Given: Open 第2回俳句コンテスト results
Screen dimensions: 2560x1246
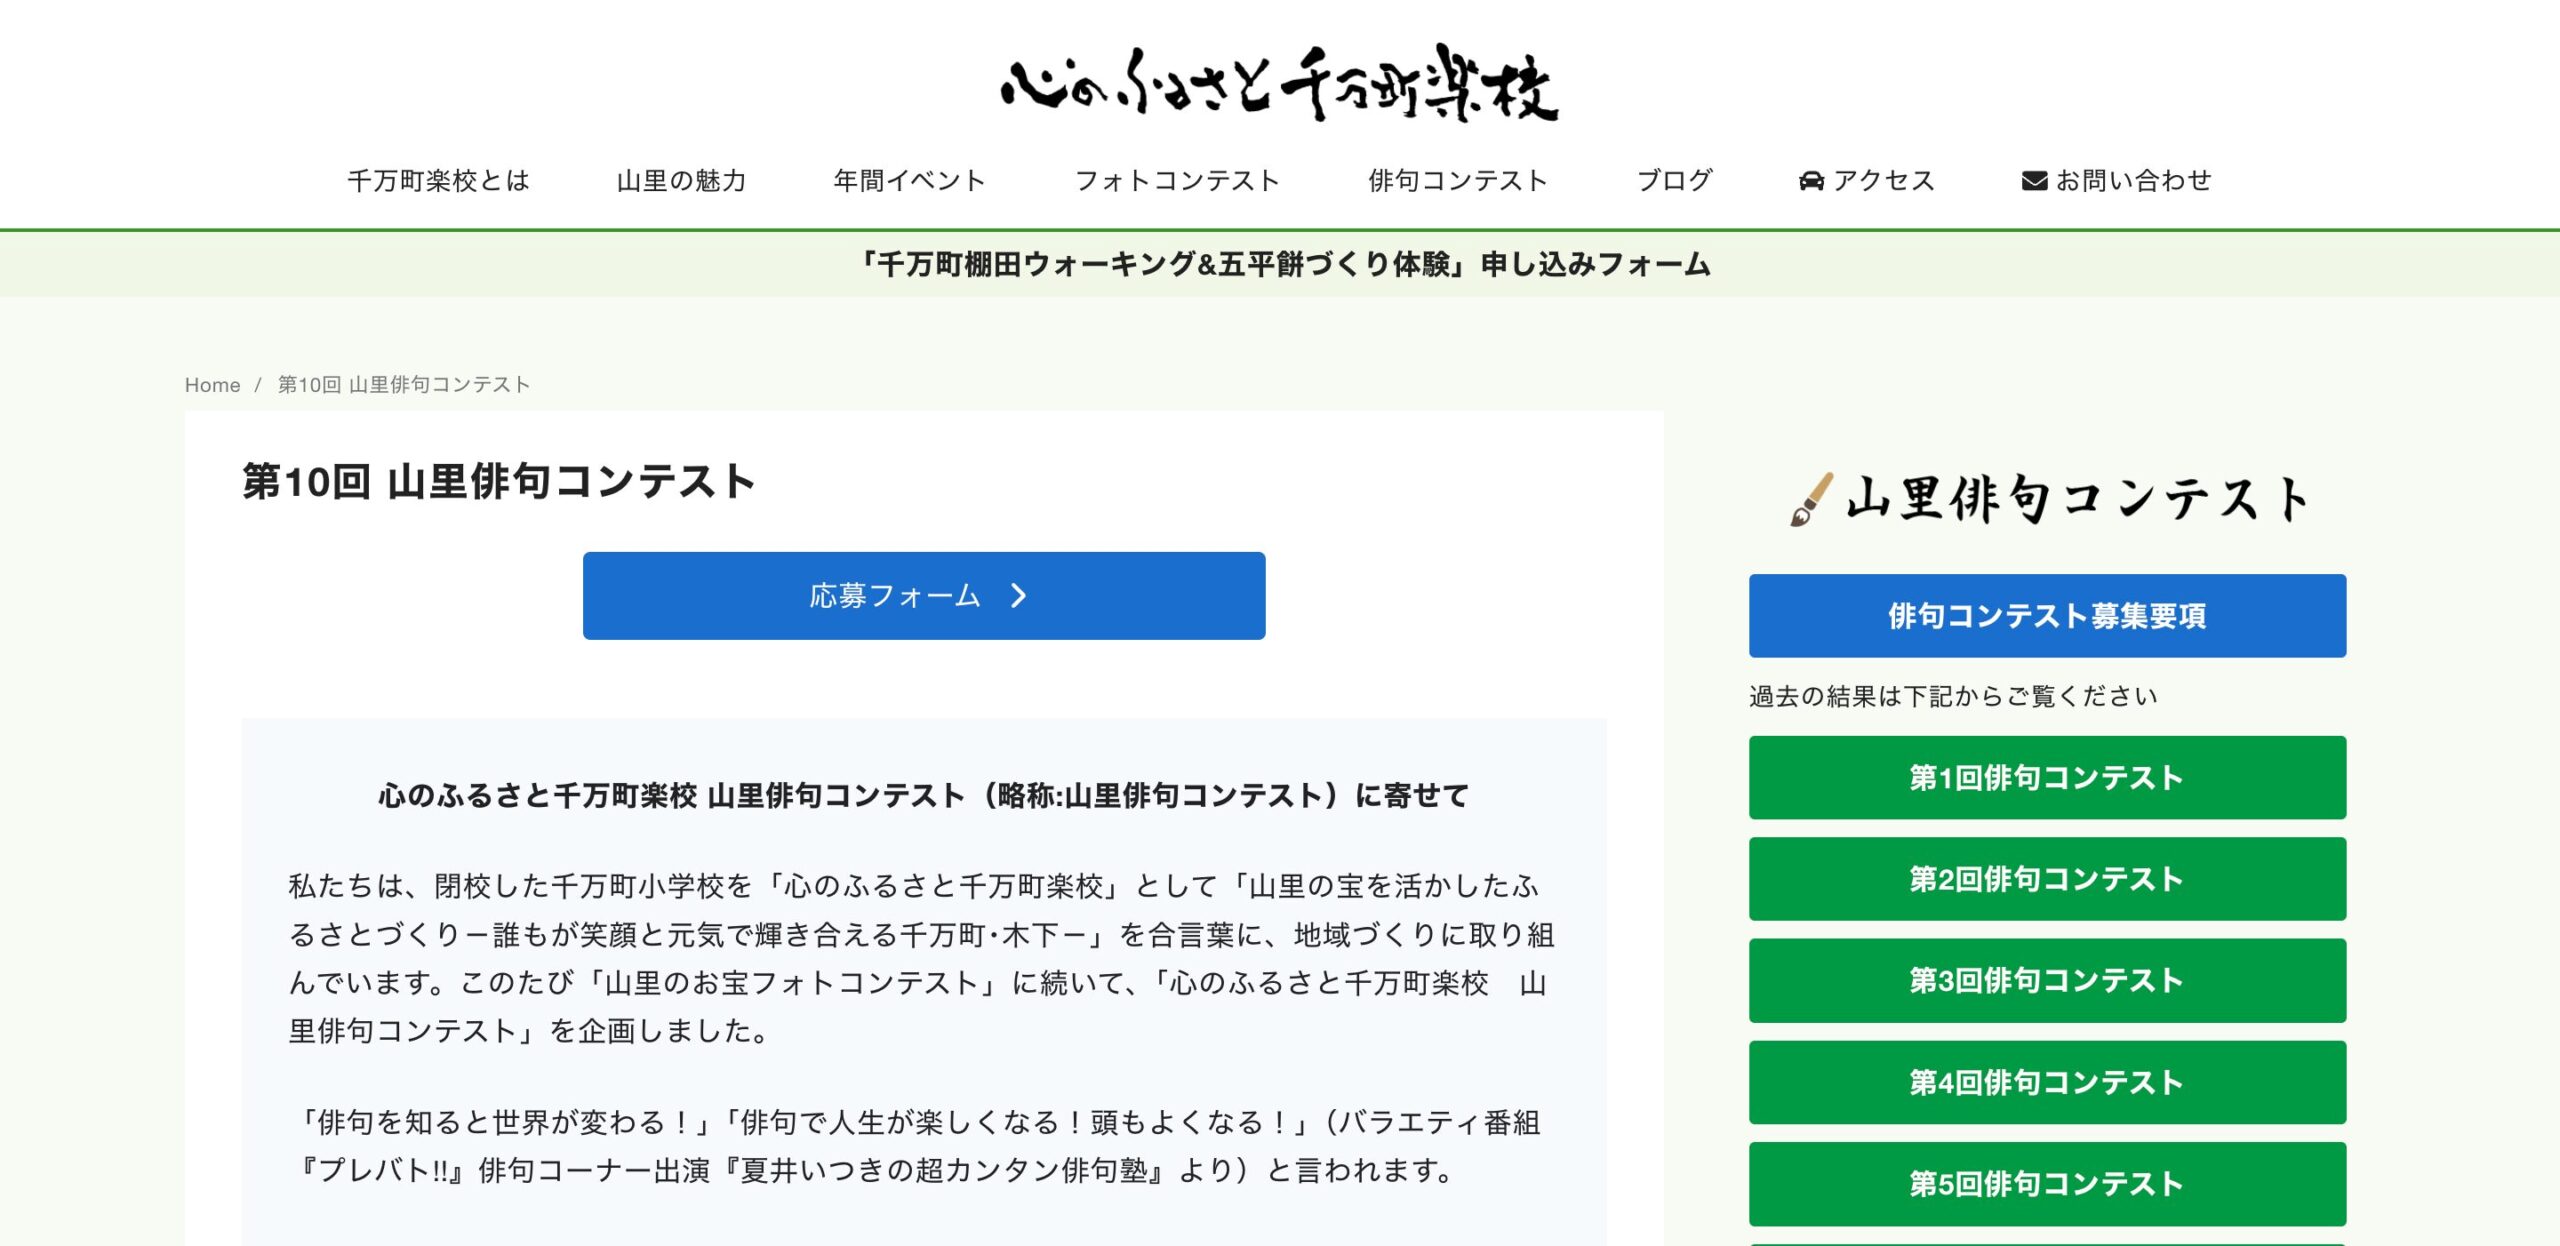Looking at the screenshot, I should point(2046,879).
